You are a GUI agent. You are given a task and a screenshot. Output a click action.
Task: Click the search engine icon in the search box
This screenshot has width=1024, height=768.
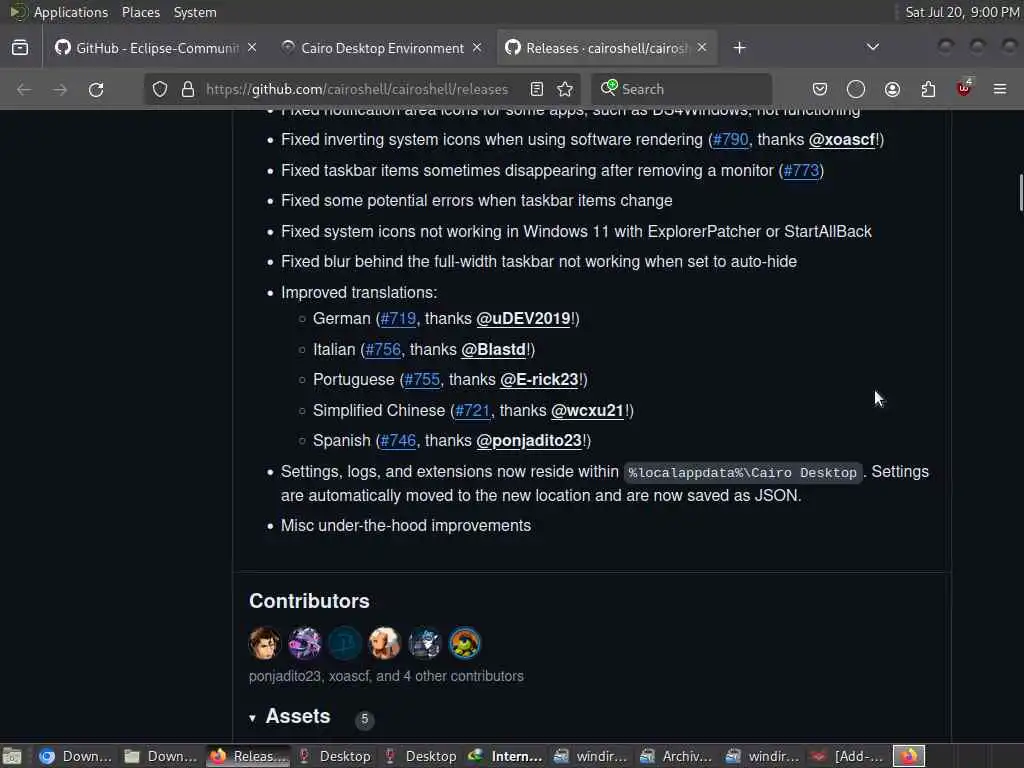tap(609, 88)
